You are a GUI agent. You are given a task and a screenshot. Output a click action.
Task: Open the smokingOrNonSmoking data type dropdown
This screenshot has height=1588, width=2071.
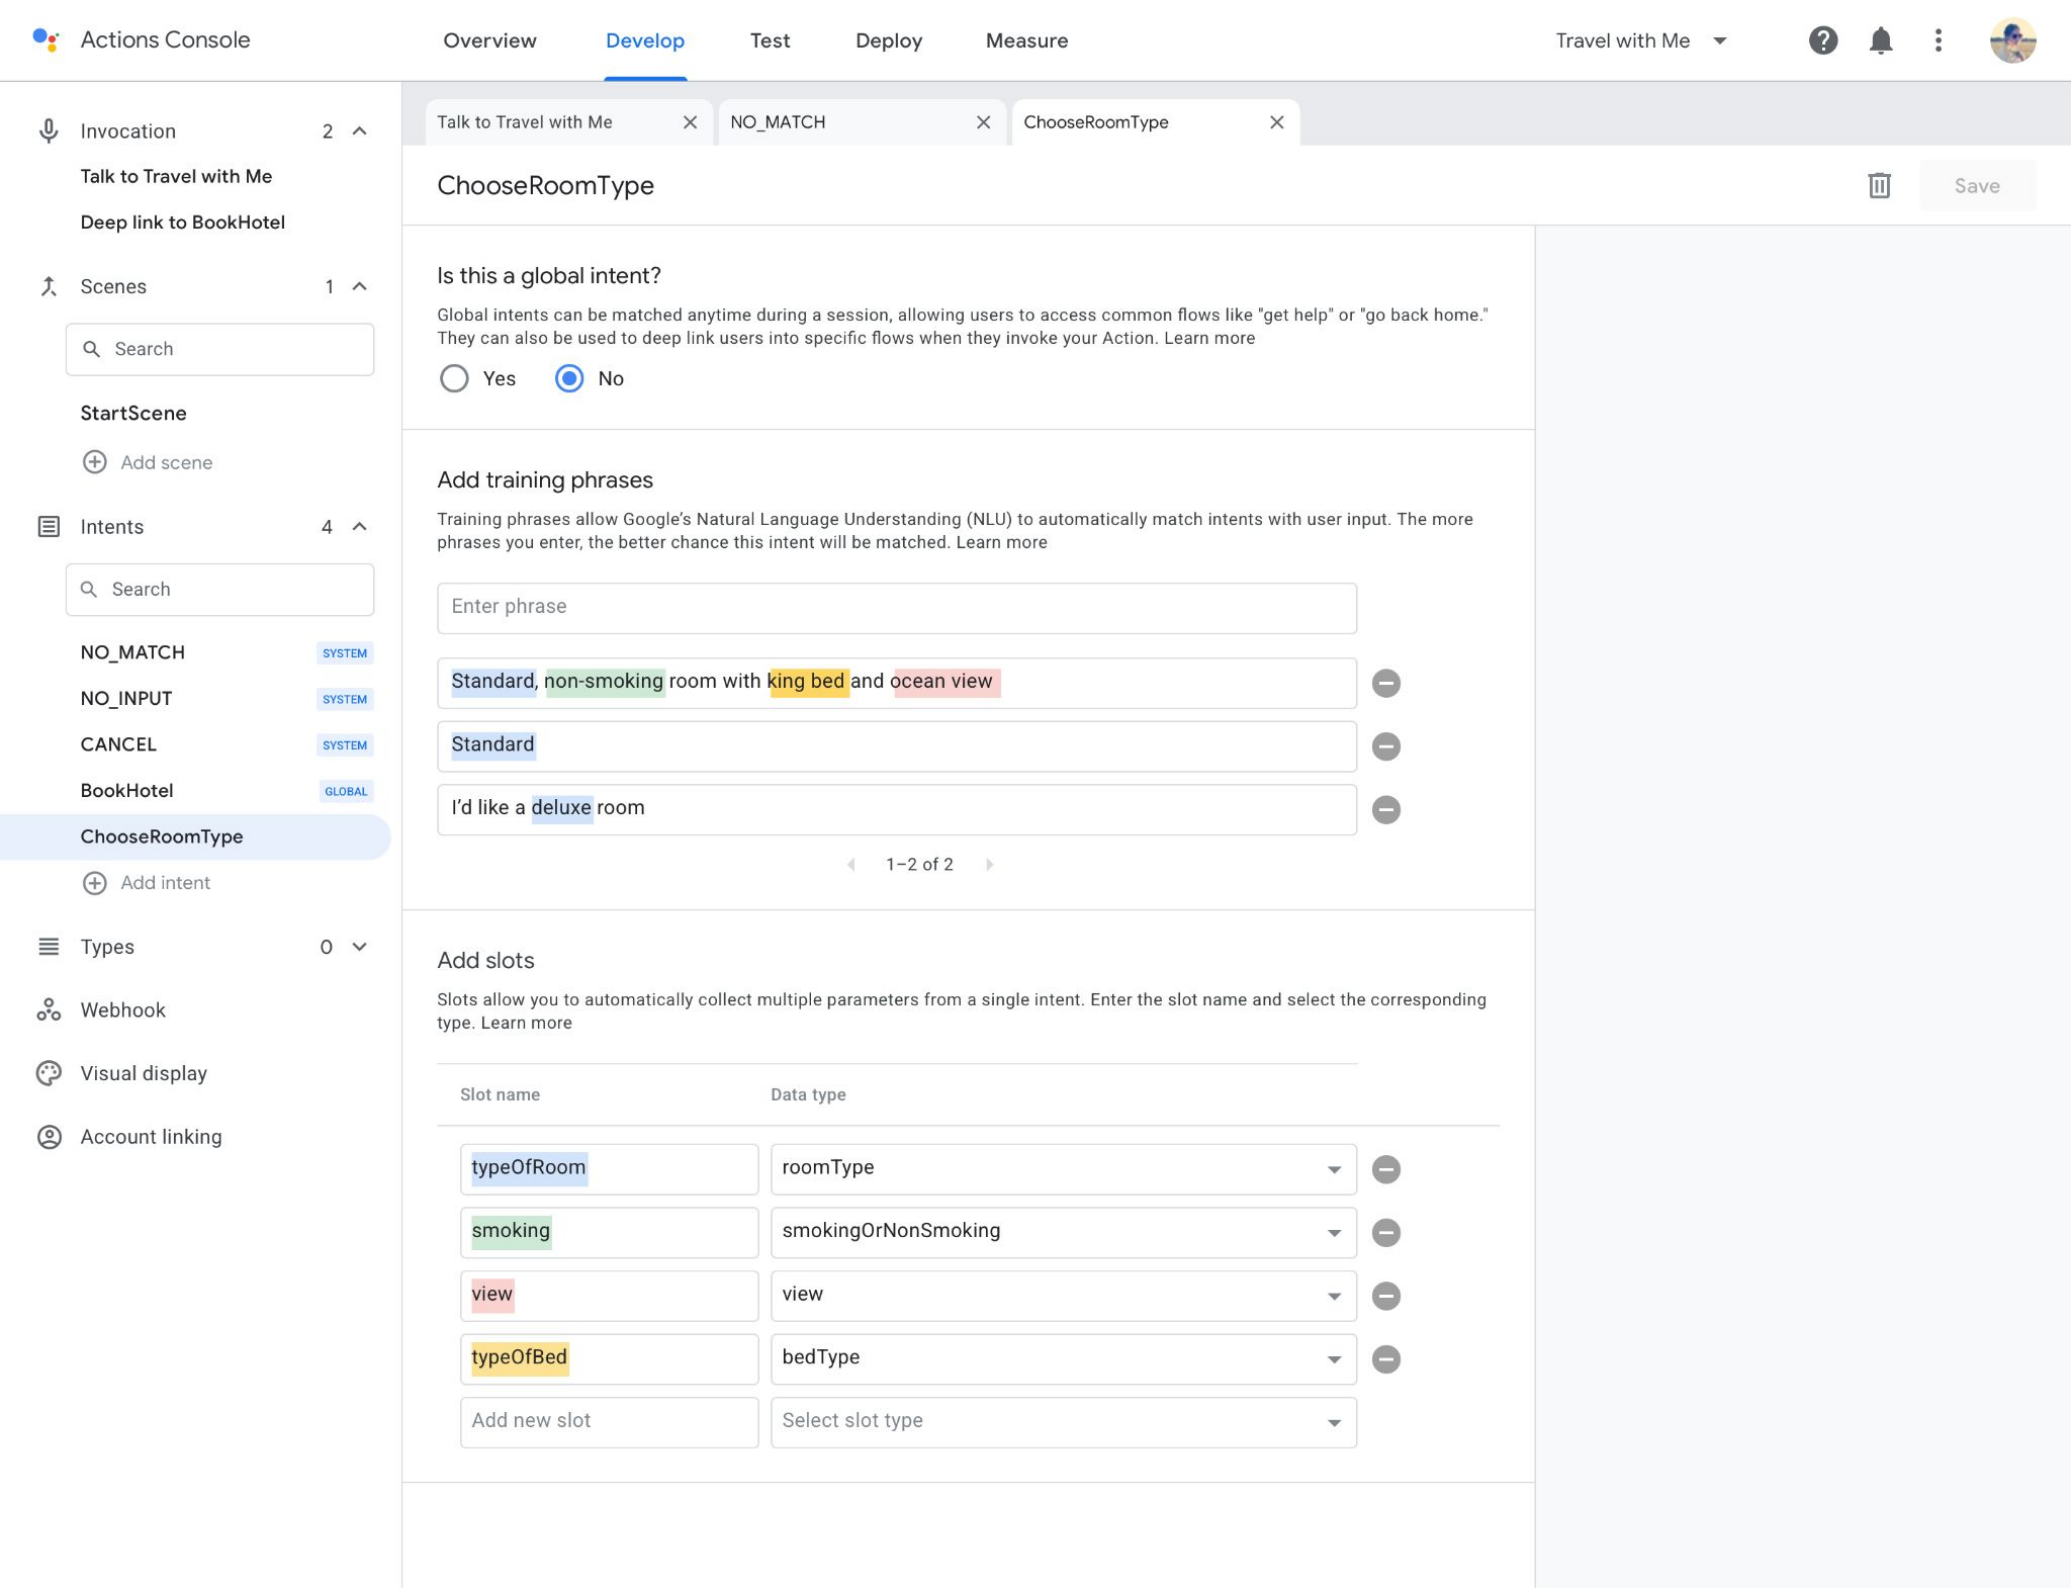(x=1062, y=1231)
